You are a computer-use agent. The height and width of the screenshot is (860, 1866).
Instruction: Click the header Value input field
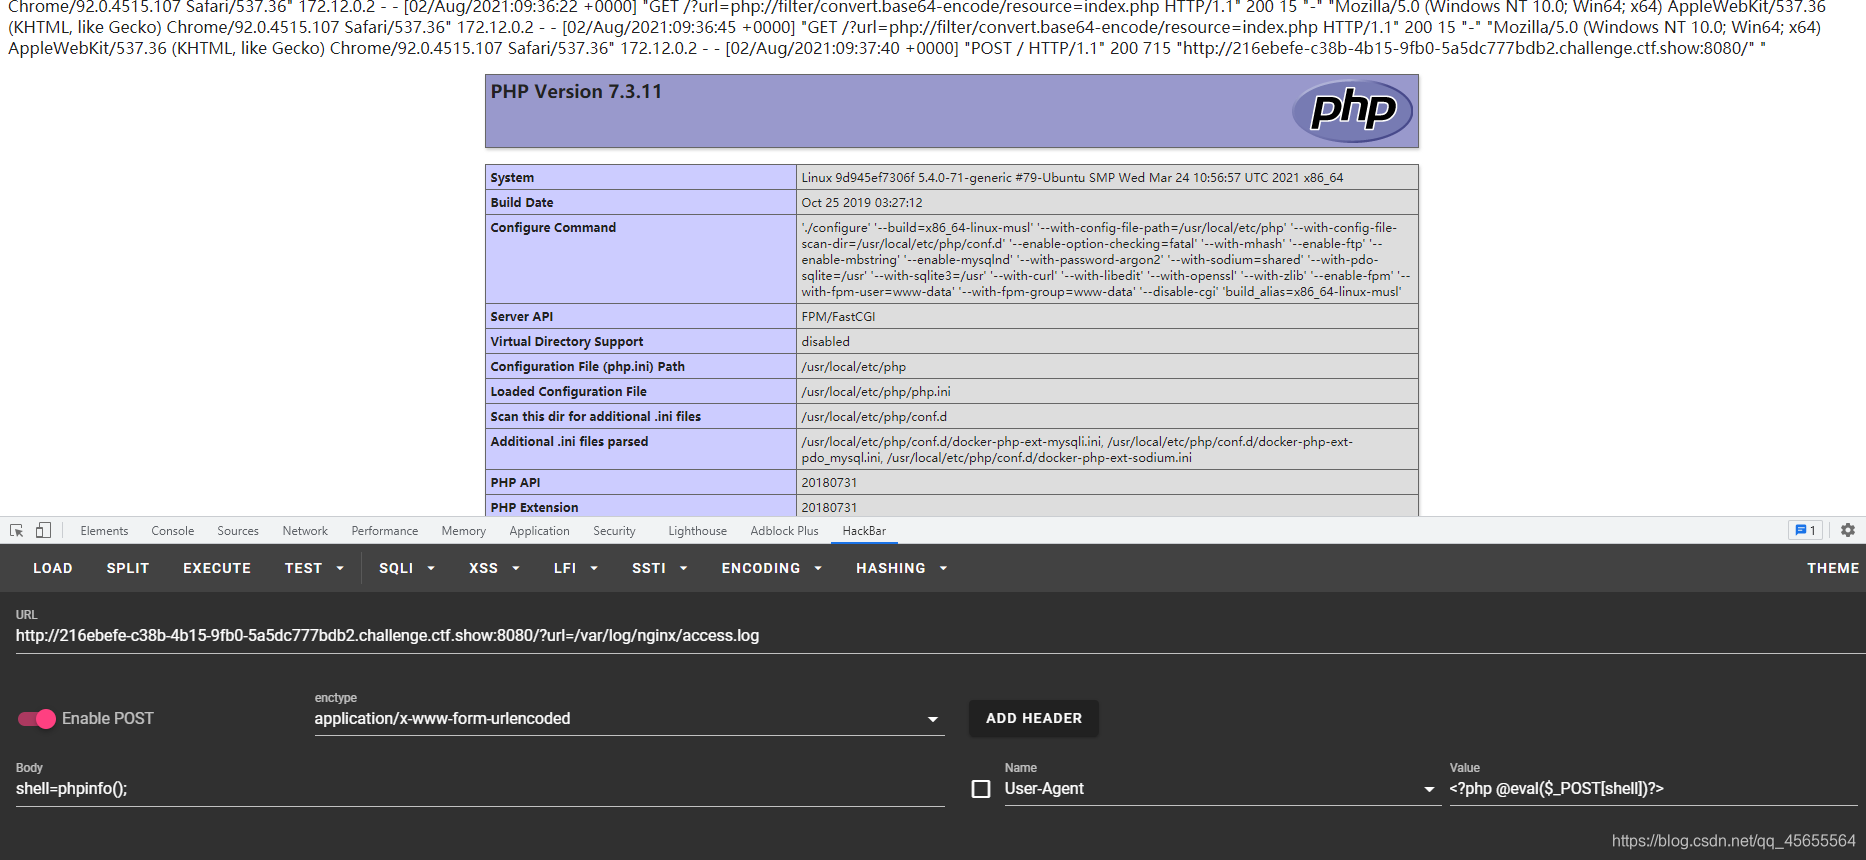[1654, 789]
